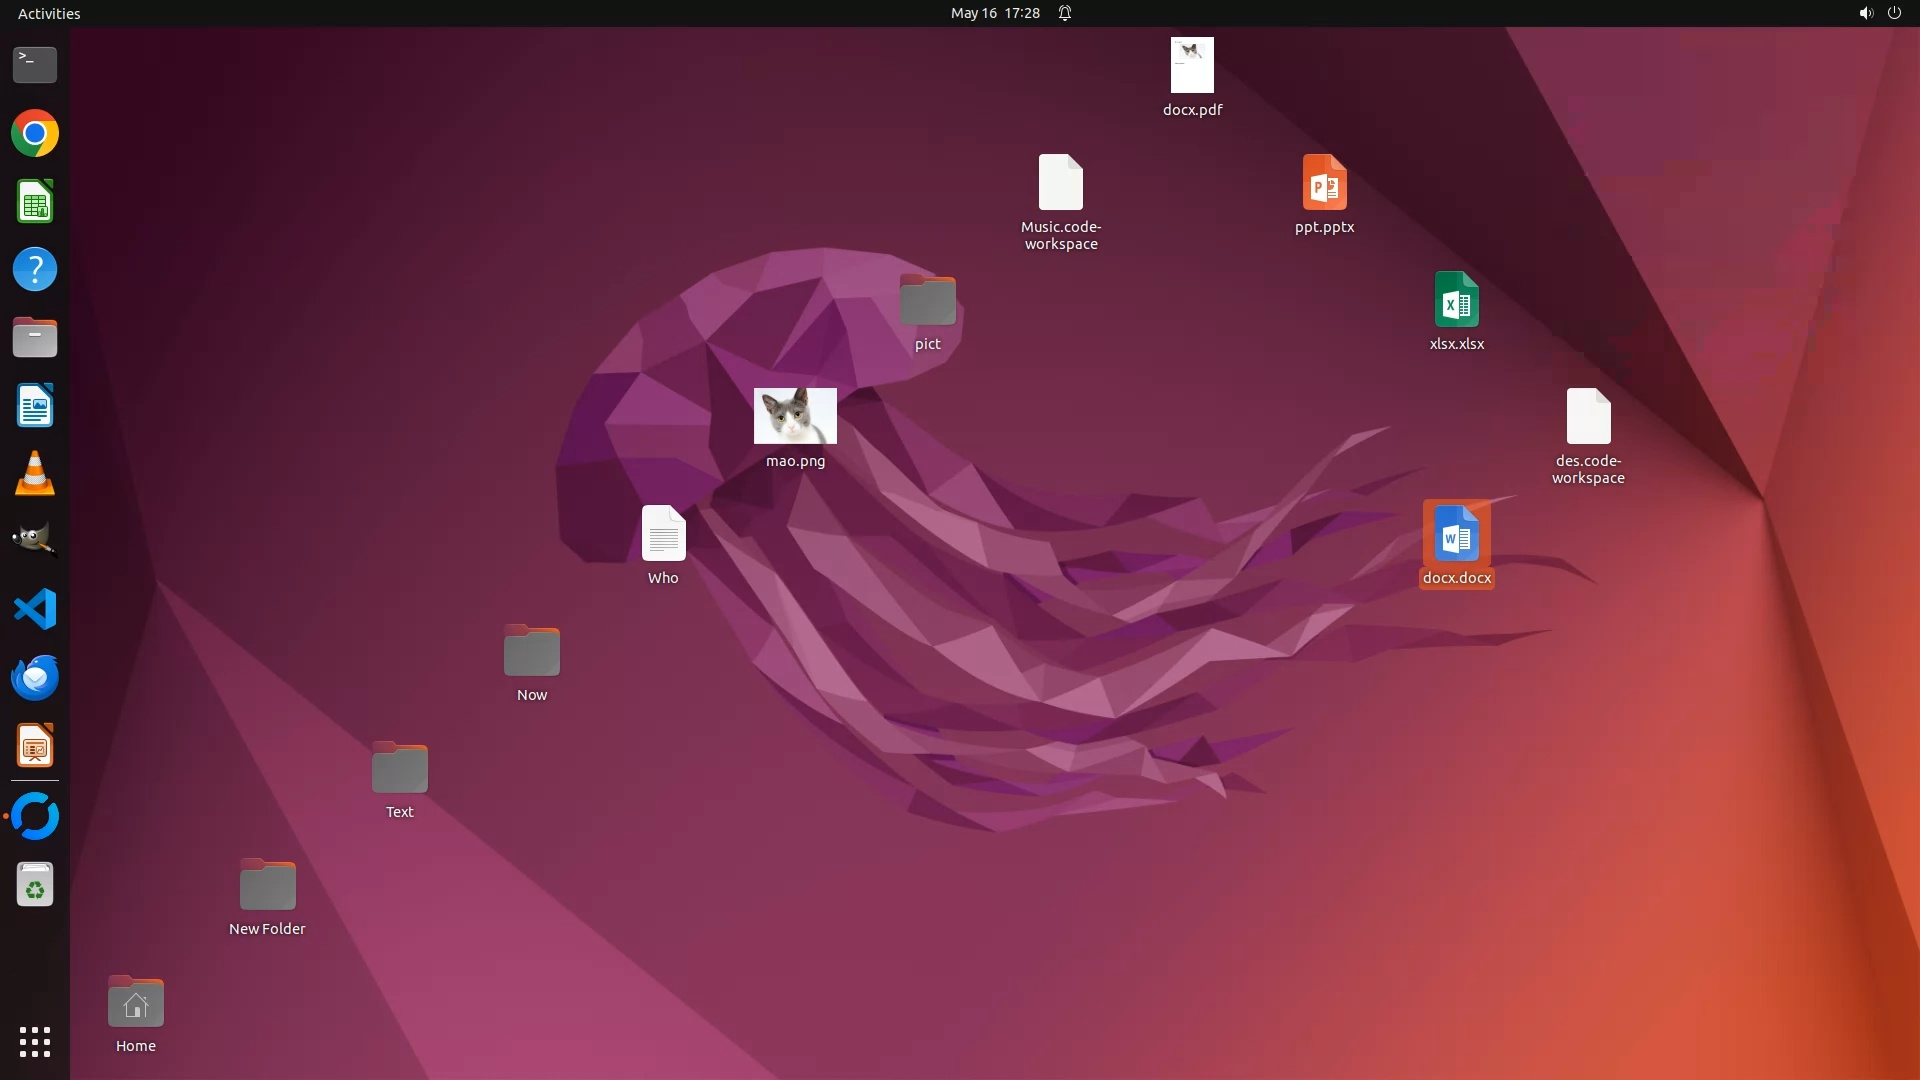Click the volume icon in the top bar

(x=1865, y=13)
